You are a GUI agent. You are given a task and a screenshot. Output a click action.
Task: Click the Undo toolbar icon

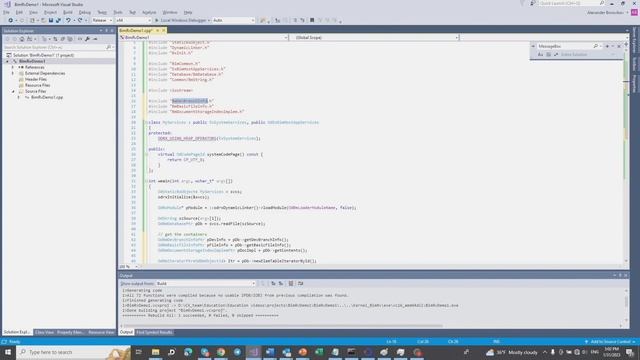click(x=68, y=20)
